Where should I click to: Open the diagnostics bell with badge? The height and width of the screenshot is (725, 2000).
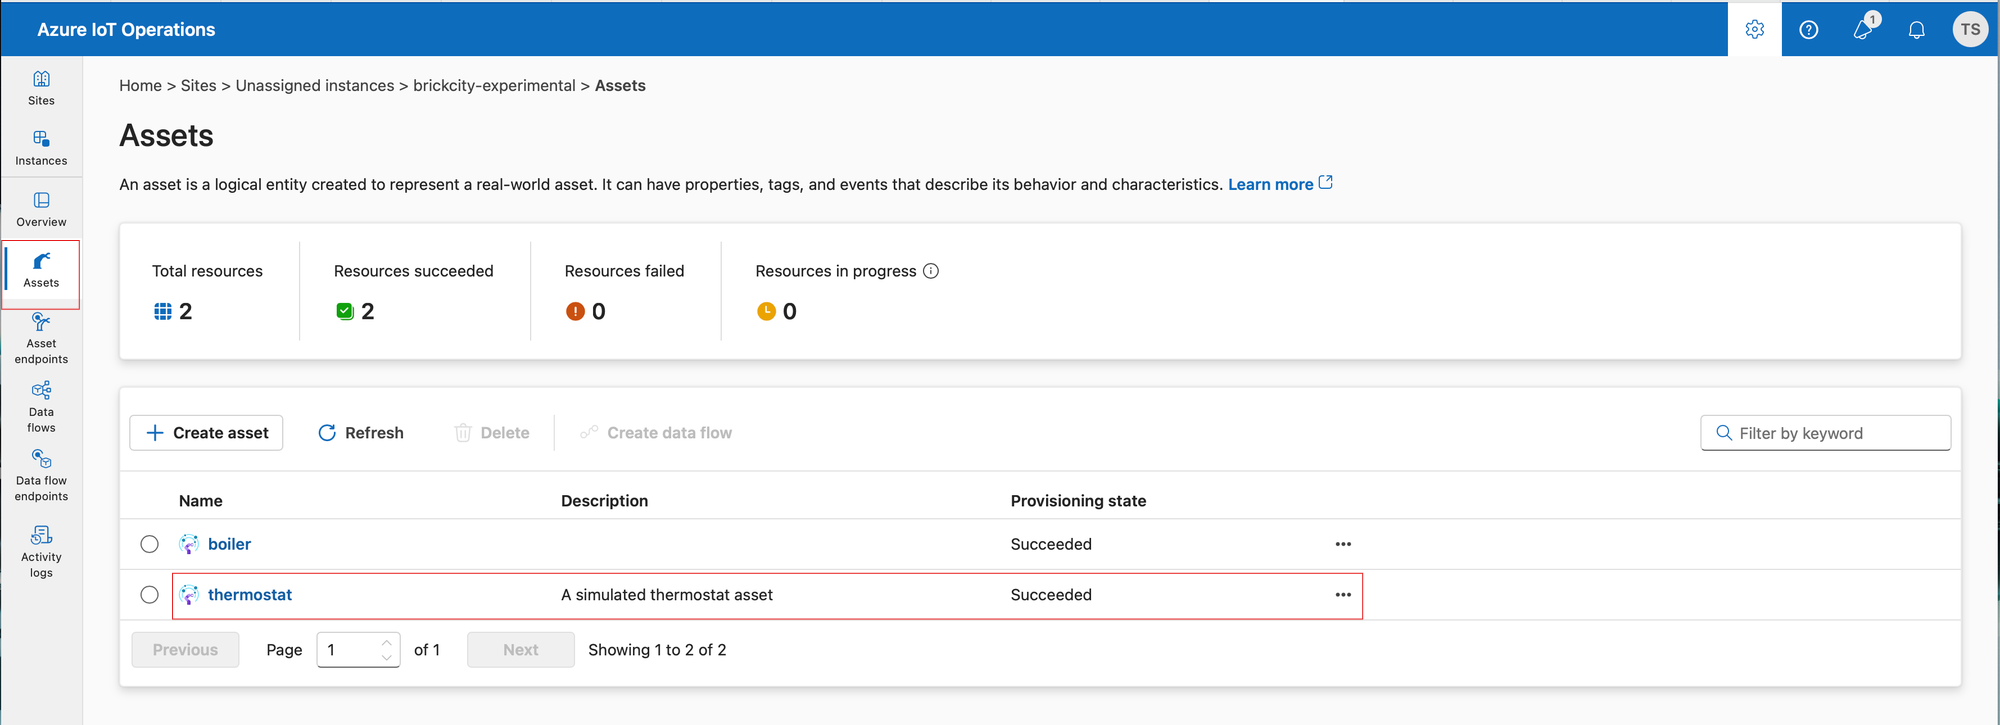pos(1862,30)
